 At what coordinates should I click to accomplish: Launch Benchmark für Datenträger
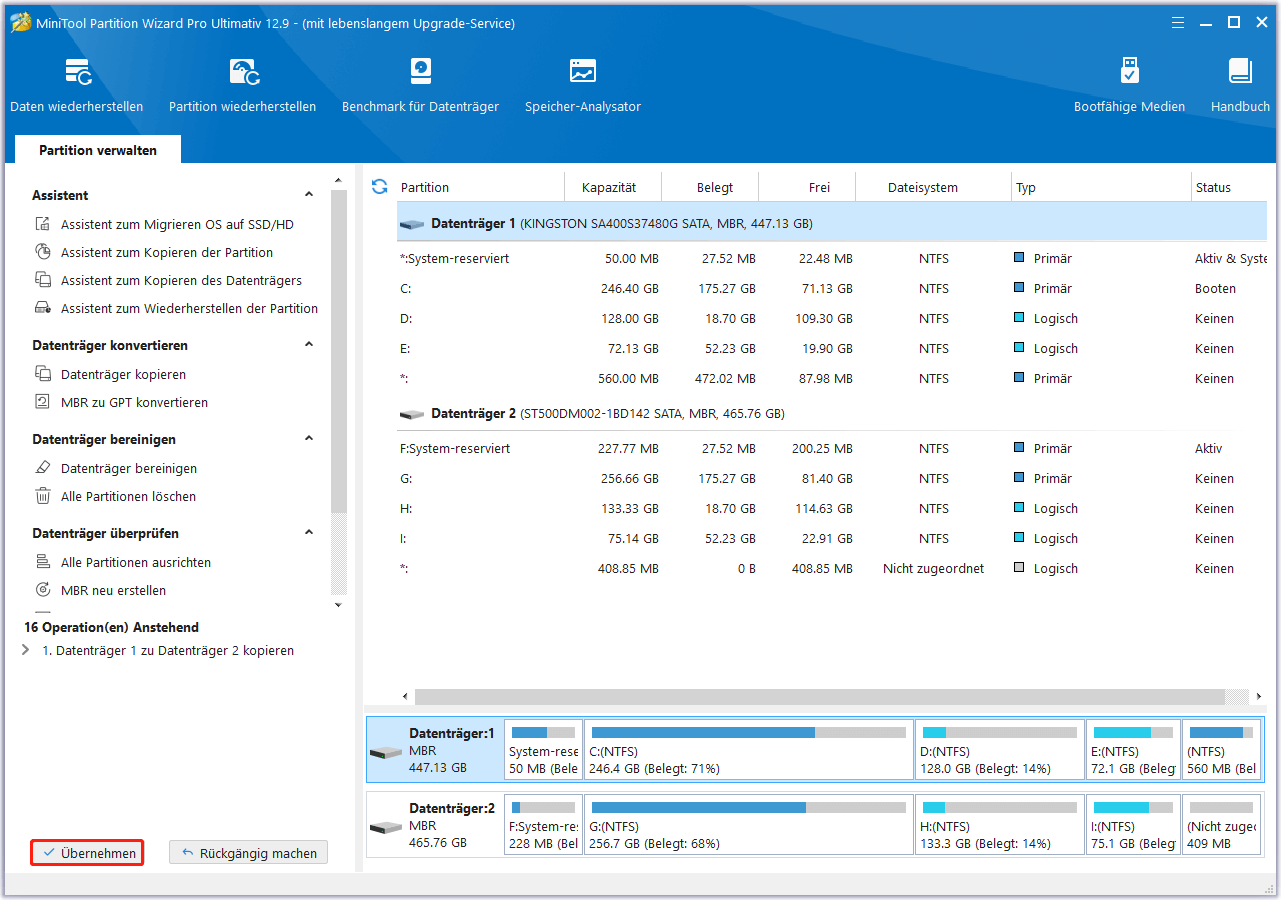pyautogui.click(x=420, y=85)
